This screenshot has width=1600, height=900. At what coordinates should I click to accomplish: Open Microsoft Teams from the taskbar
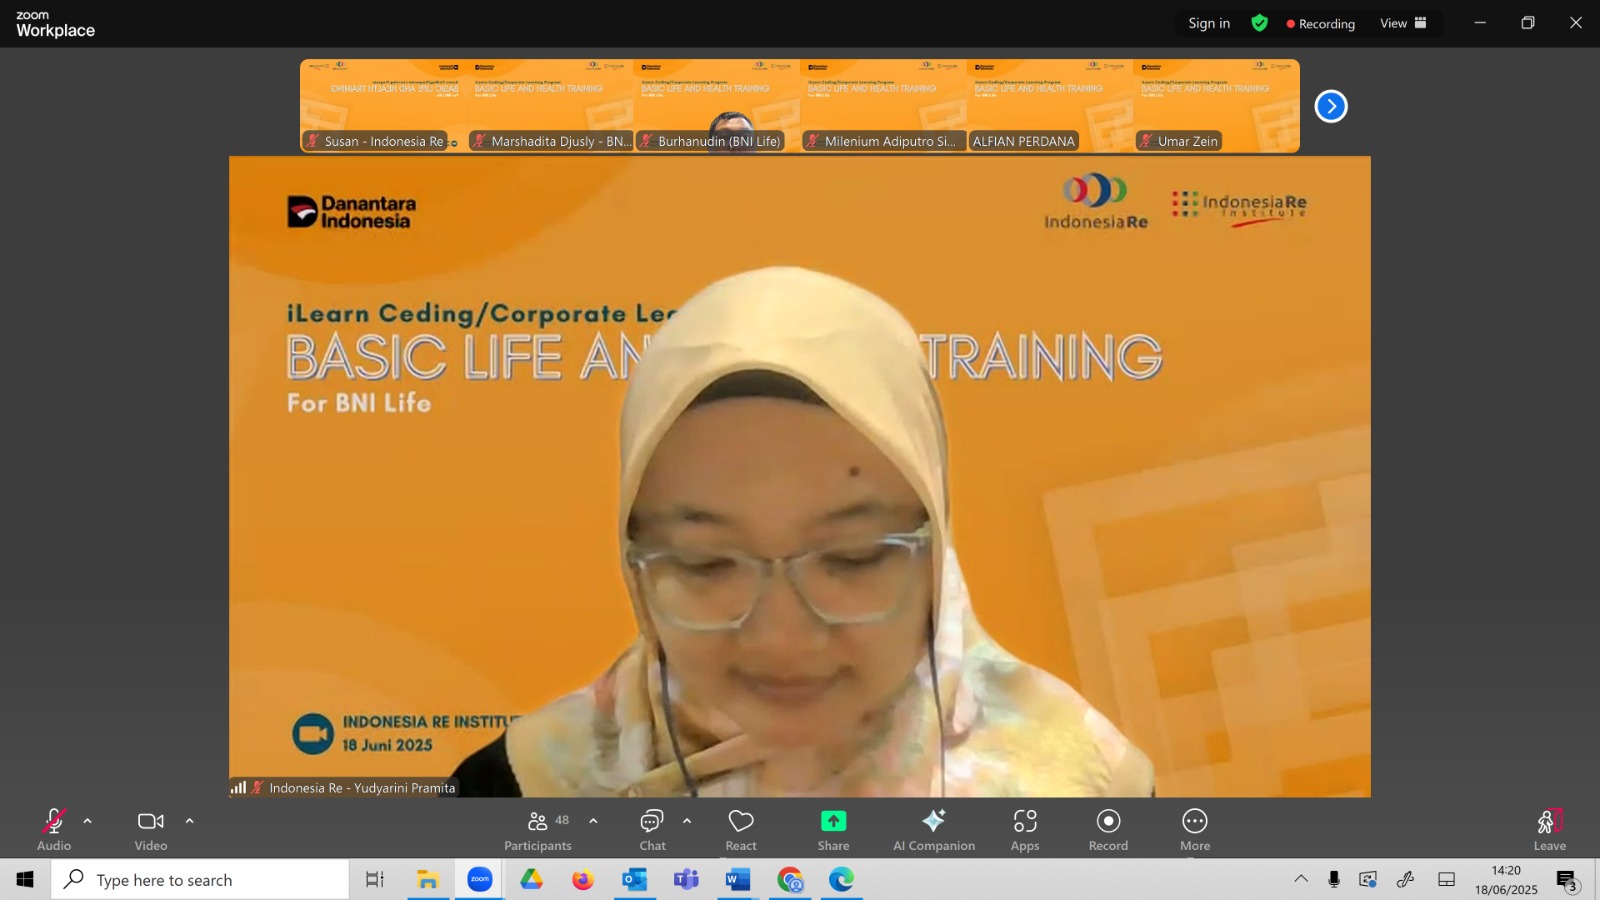(x=686, y=879)
